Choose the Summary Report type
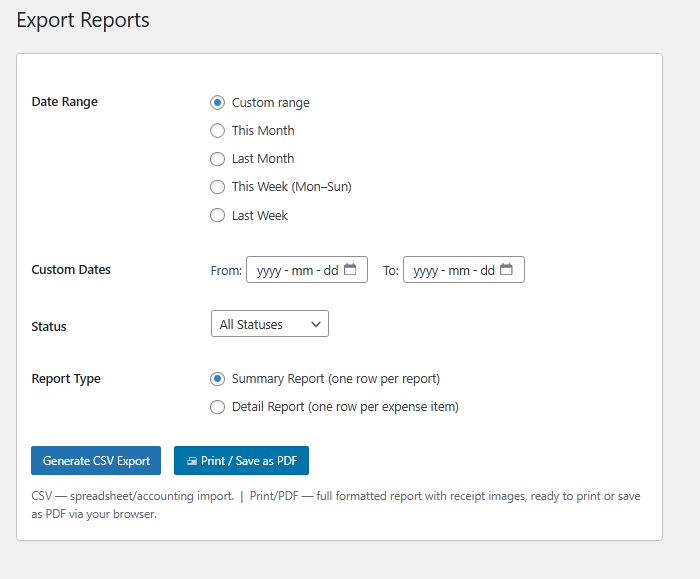700x579 pixels. [x=217, y=379]
